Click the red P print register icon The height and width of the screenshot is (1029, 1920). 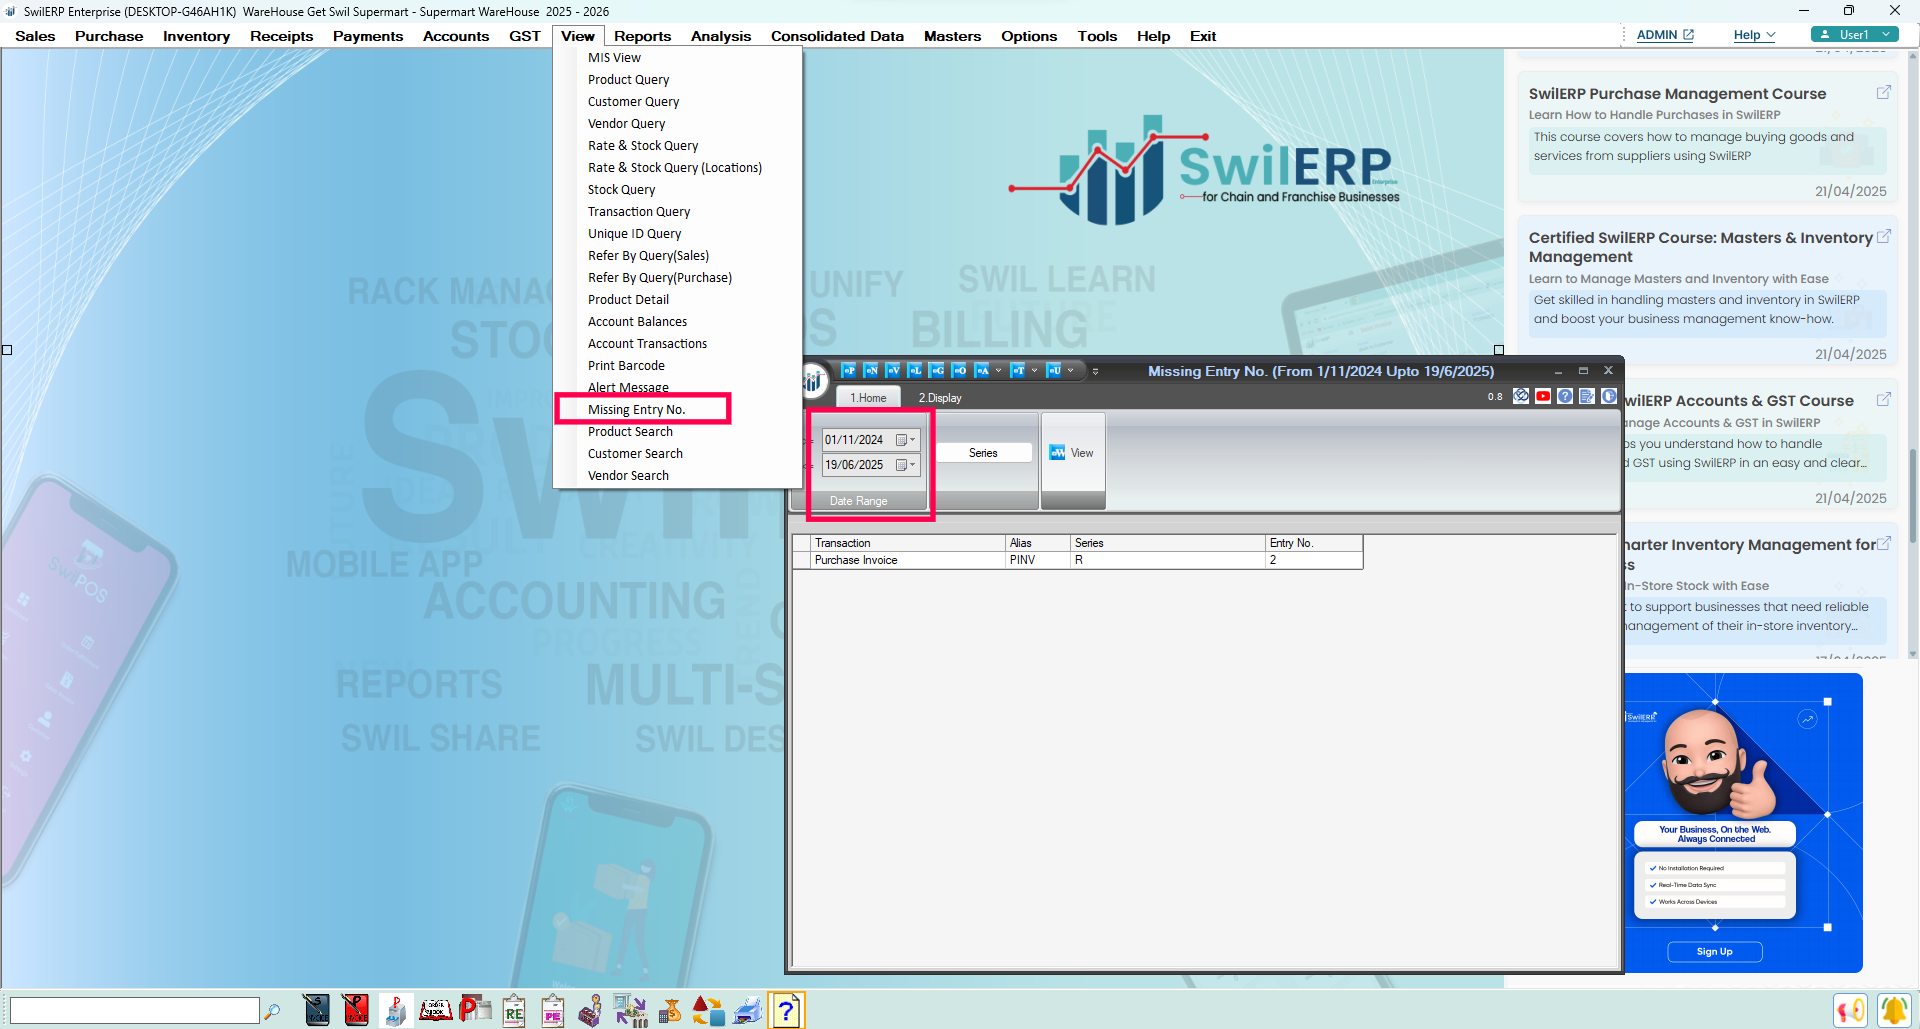click(475, 1010)
